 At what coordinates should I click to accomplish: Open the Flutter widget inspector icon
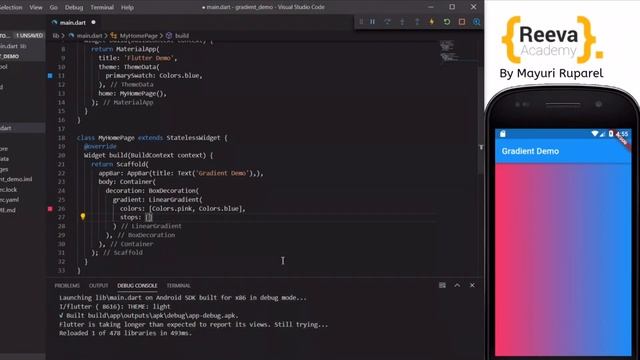coord(476,22)
